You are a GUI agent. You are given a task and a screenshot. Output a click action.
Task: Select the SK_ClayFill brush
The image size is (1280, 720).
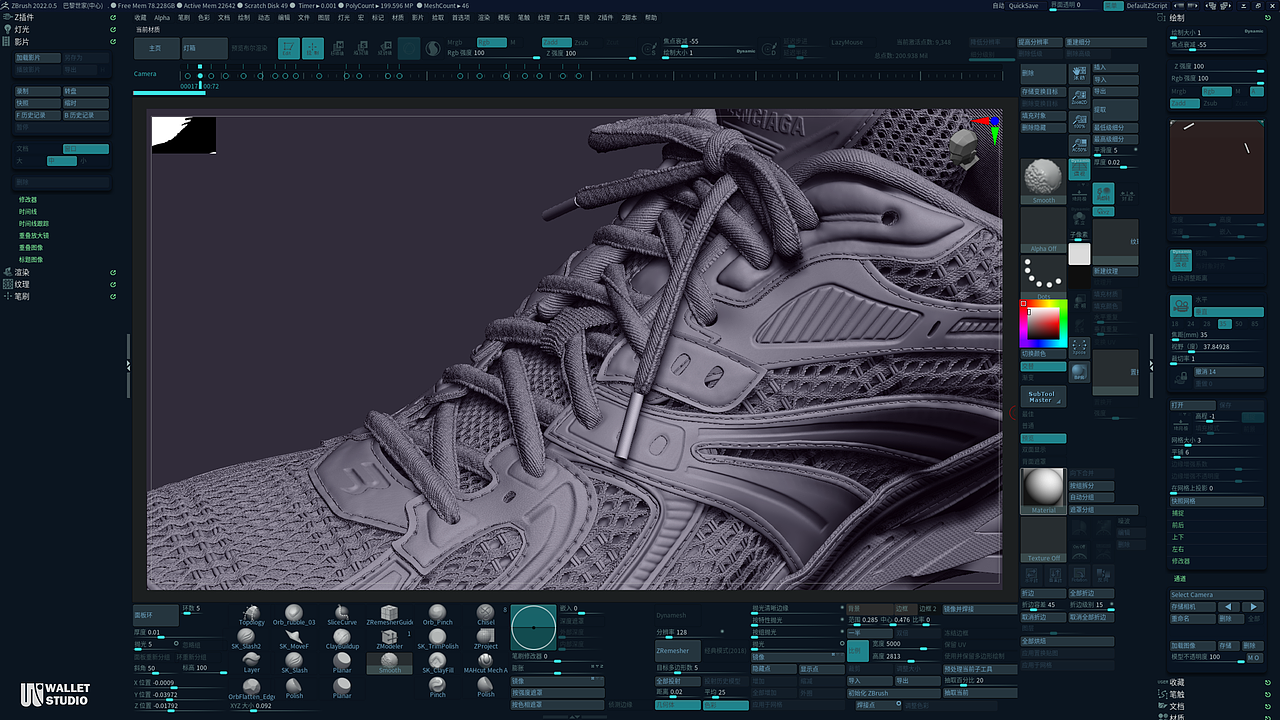click(x=437, y=663)
